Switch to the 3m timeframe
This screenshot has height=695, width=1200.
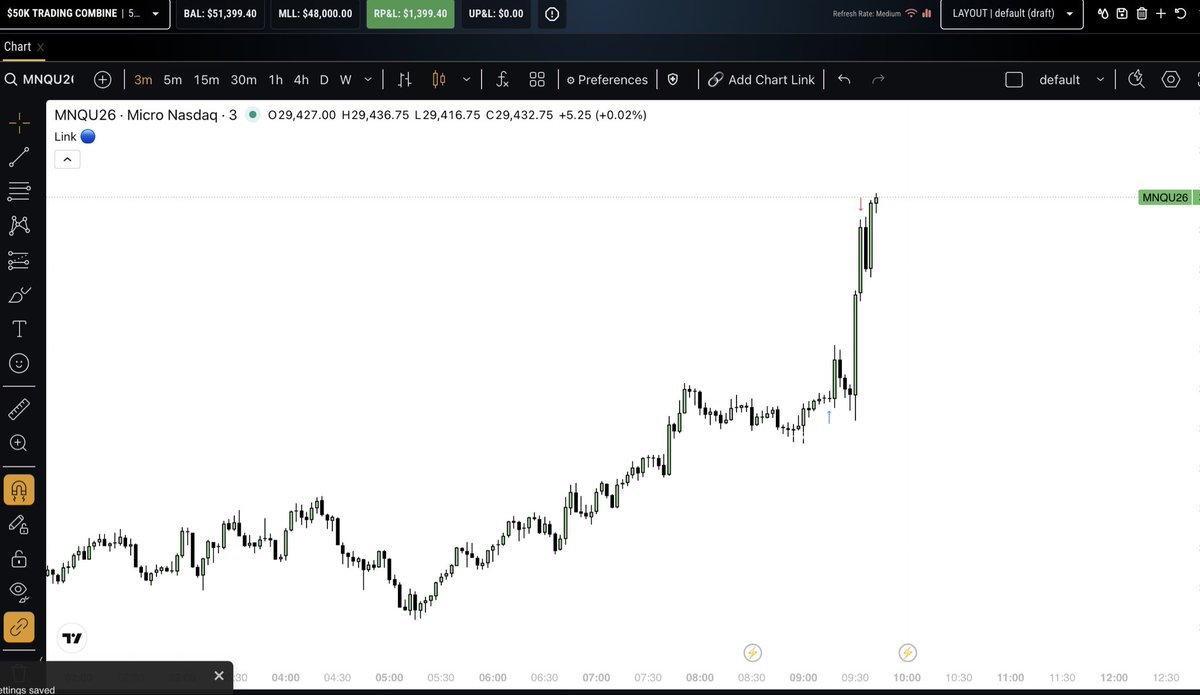click(x=143, y=80)
